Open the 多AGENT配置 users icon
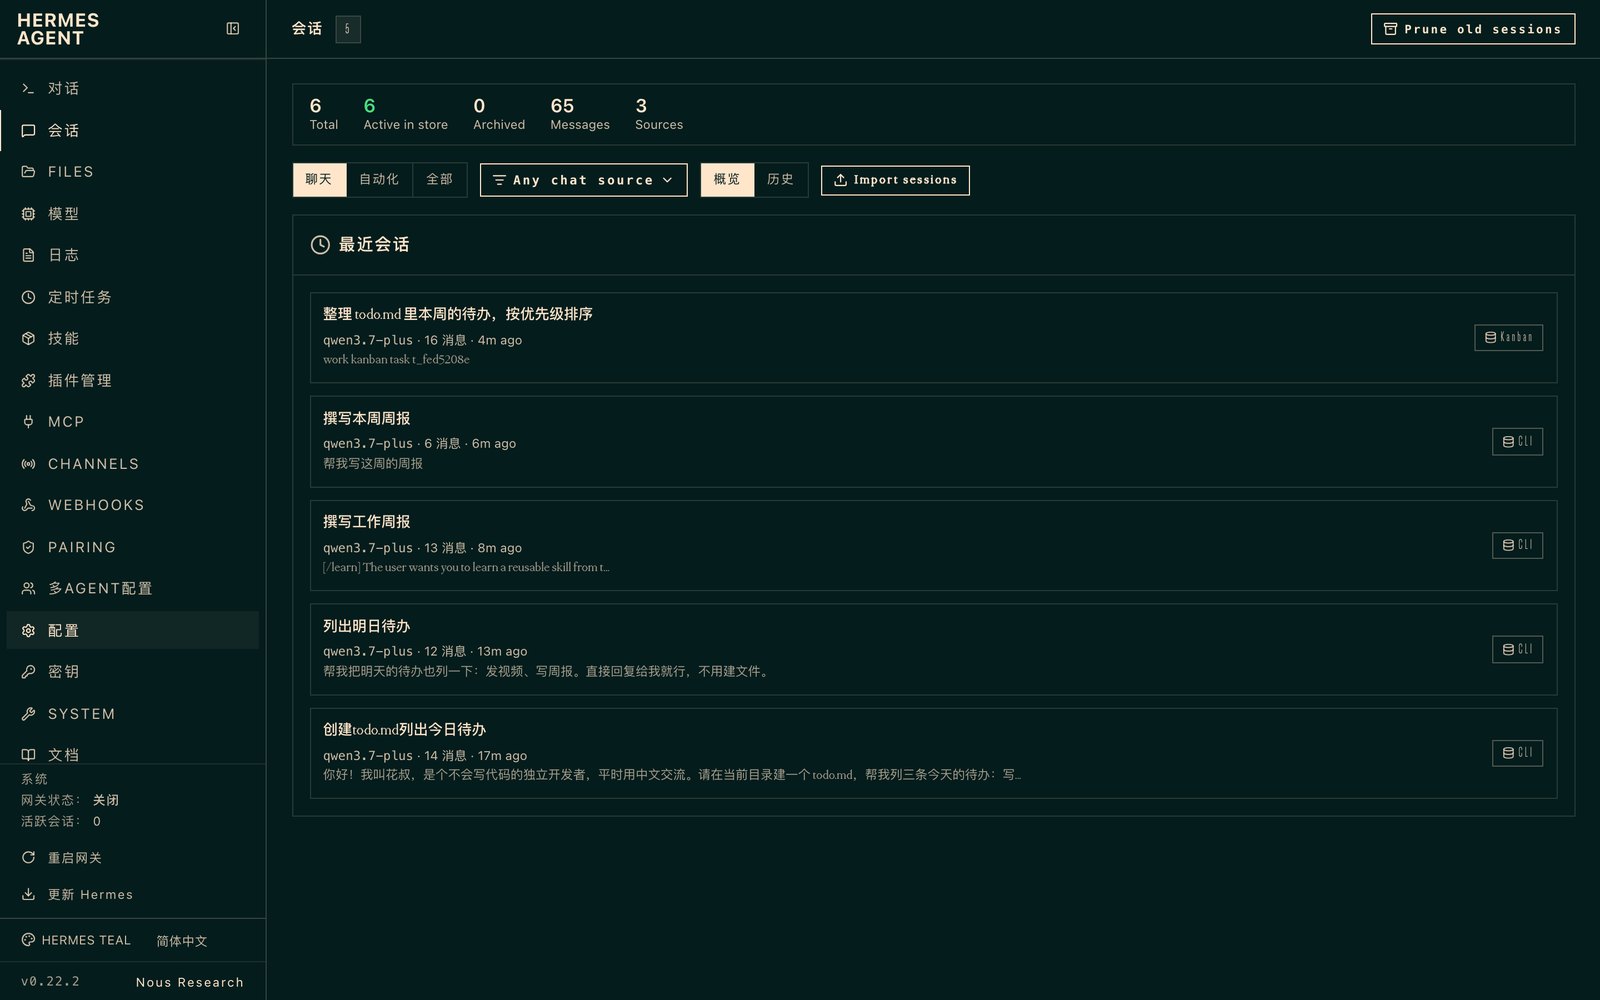Image resolution: width=1600 pixels, height=1000 pixels. (28, 589)
